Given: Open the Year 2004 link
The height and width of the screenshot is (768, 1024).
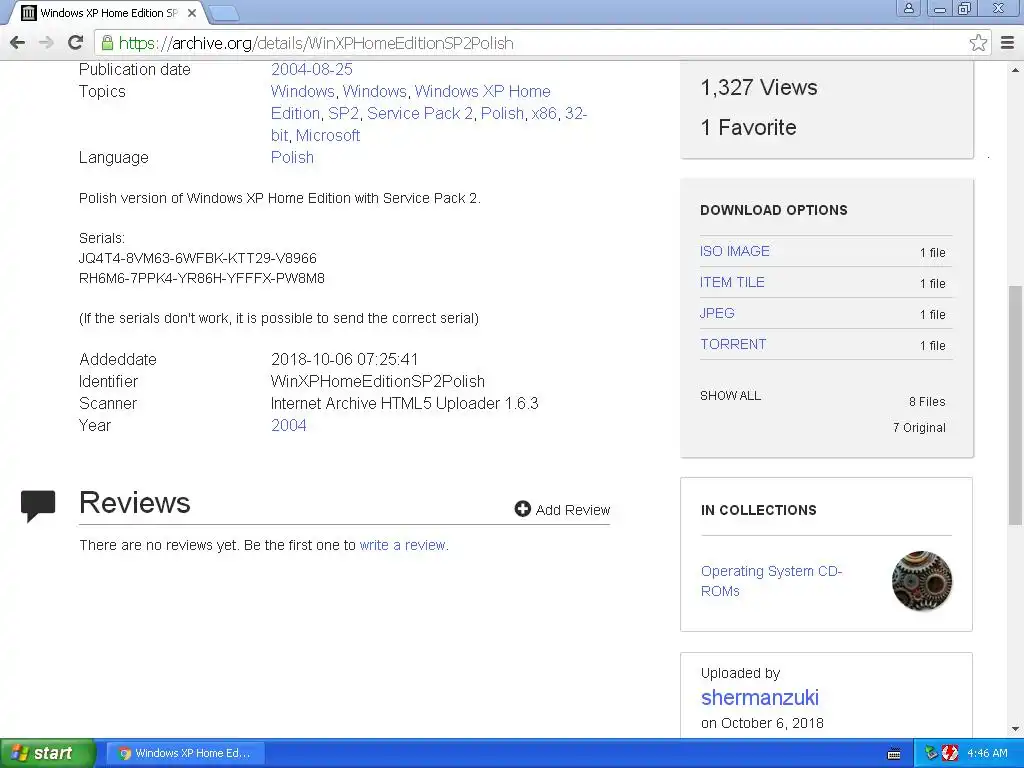Looking at the screenshot, I should coord(289,425).
